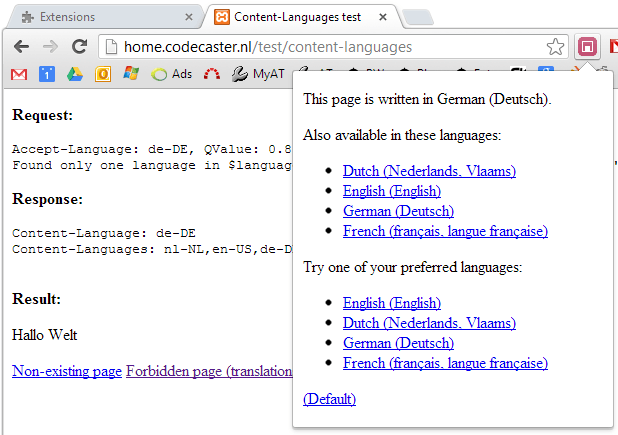Open Dutch link under Also available

(429, 171)
